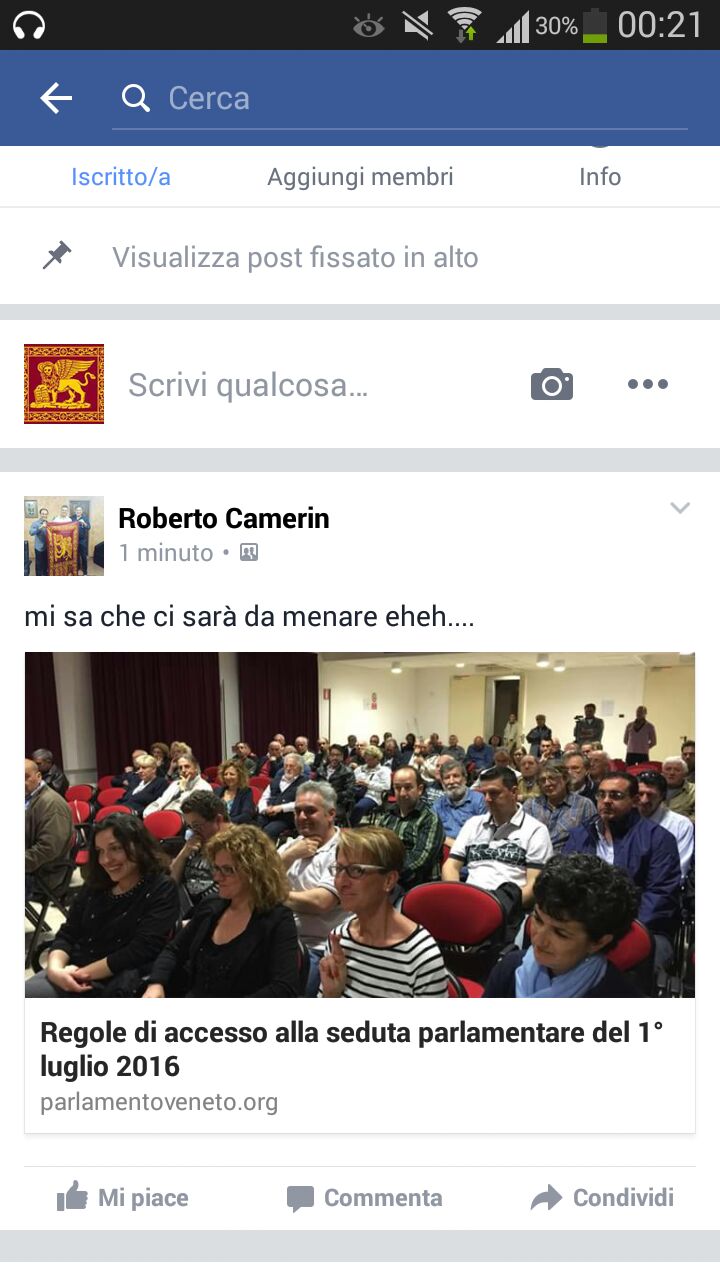The image size is (720, 1280).
Task: Tap the thumbs-up Mi piace icon
Action: coord(72,1196)
